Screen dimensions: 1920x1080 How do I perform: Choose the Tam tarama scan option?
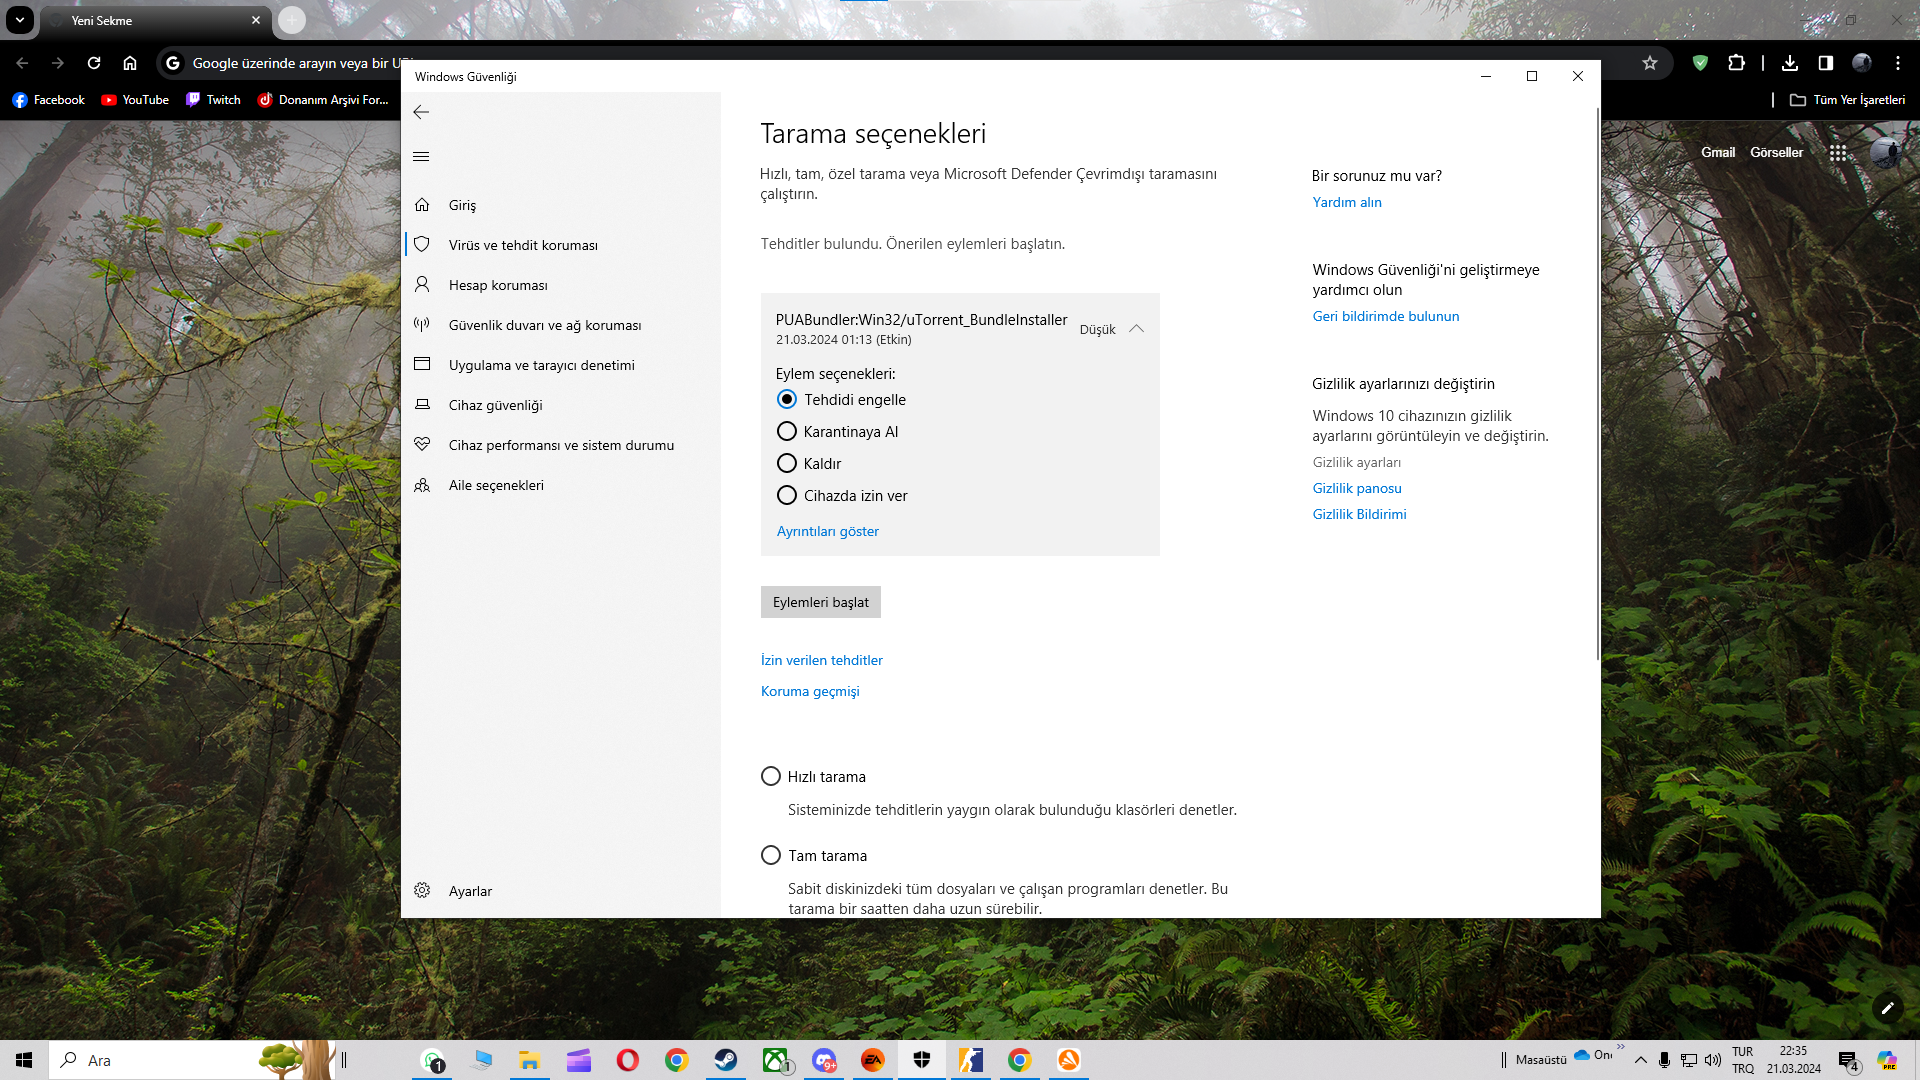point(771,855)
